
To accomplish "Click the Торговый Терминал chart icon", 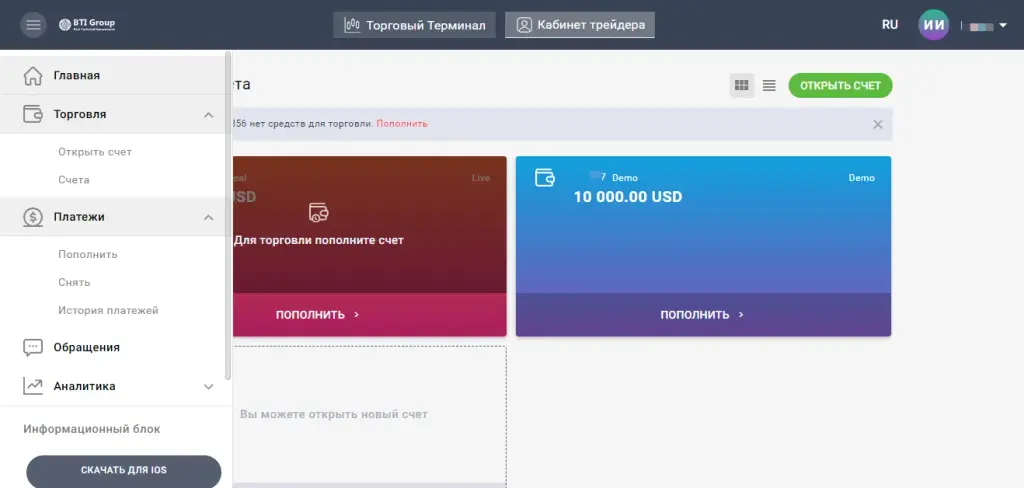I will pos(352,25).
